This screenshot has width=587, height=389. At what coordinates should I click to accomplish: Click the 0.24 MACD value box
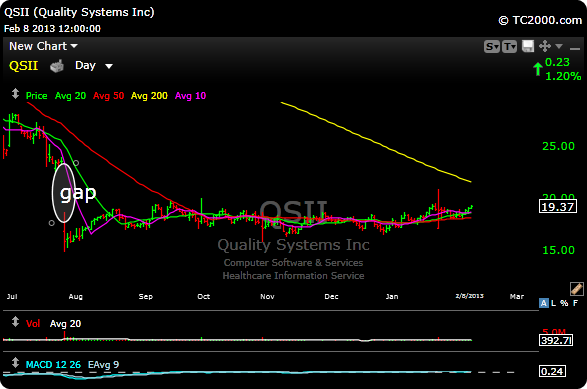(x=552, y=371)
